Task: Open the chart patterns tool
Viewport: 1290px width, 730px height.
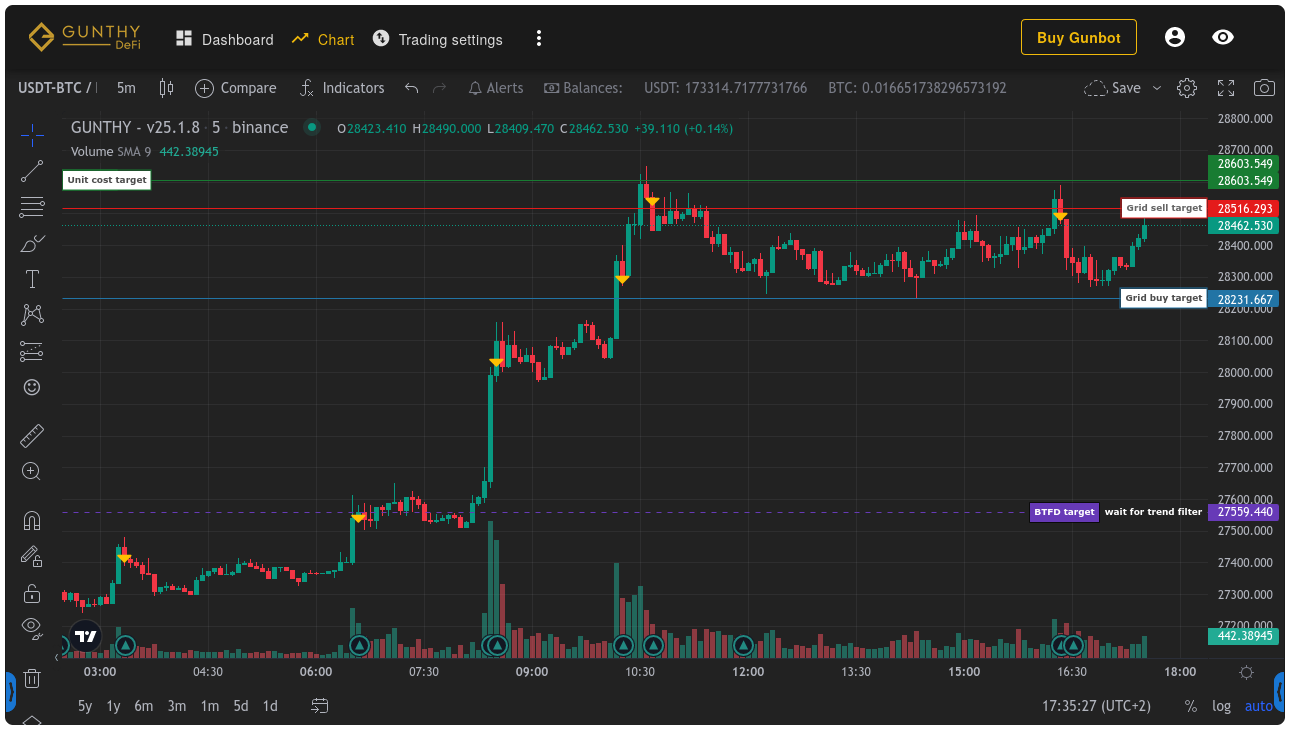Action: coord(32,315)
